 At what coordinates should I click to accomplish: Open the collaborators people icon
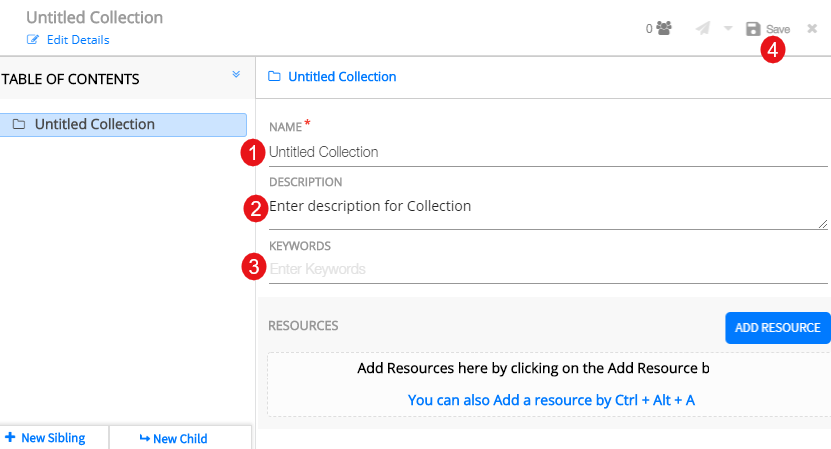click(x=663, y=29)
